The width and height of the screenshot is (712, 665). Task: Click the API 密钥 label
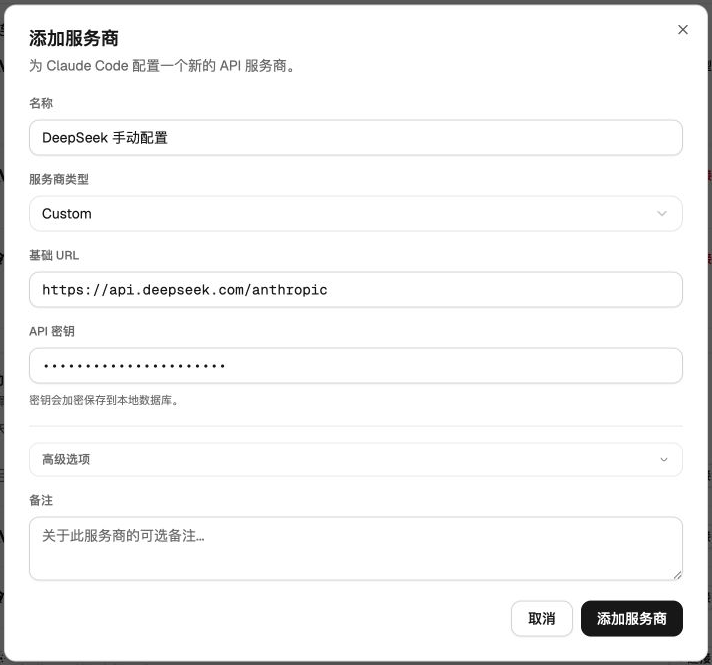(52, 331)
